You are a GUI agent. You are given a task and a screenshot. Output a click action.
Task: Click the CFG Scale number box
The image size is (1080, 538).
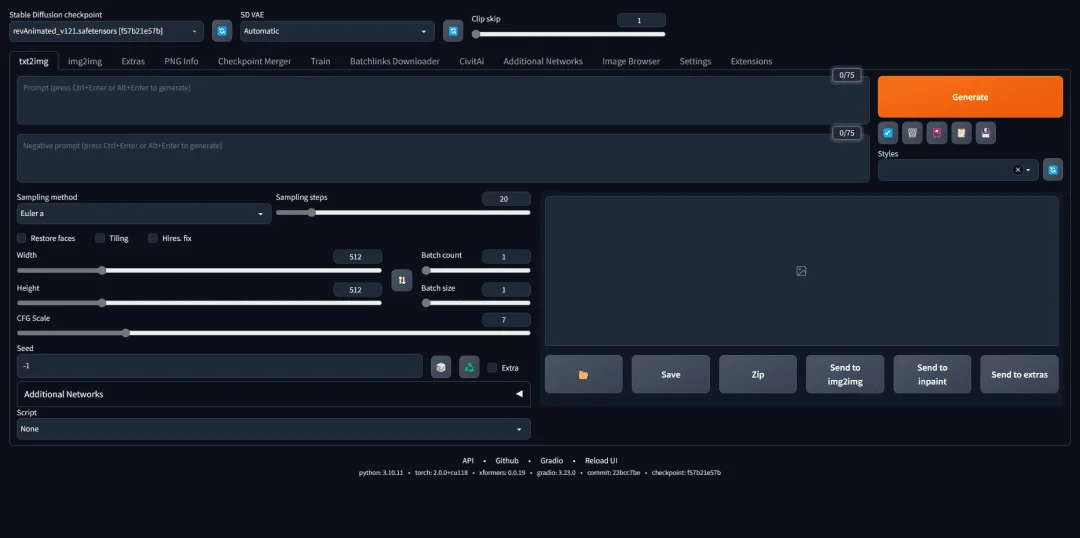(506, 320)
